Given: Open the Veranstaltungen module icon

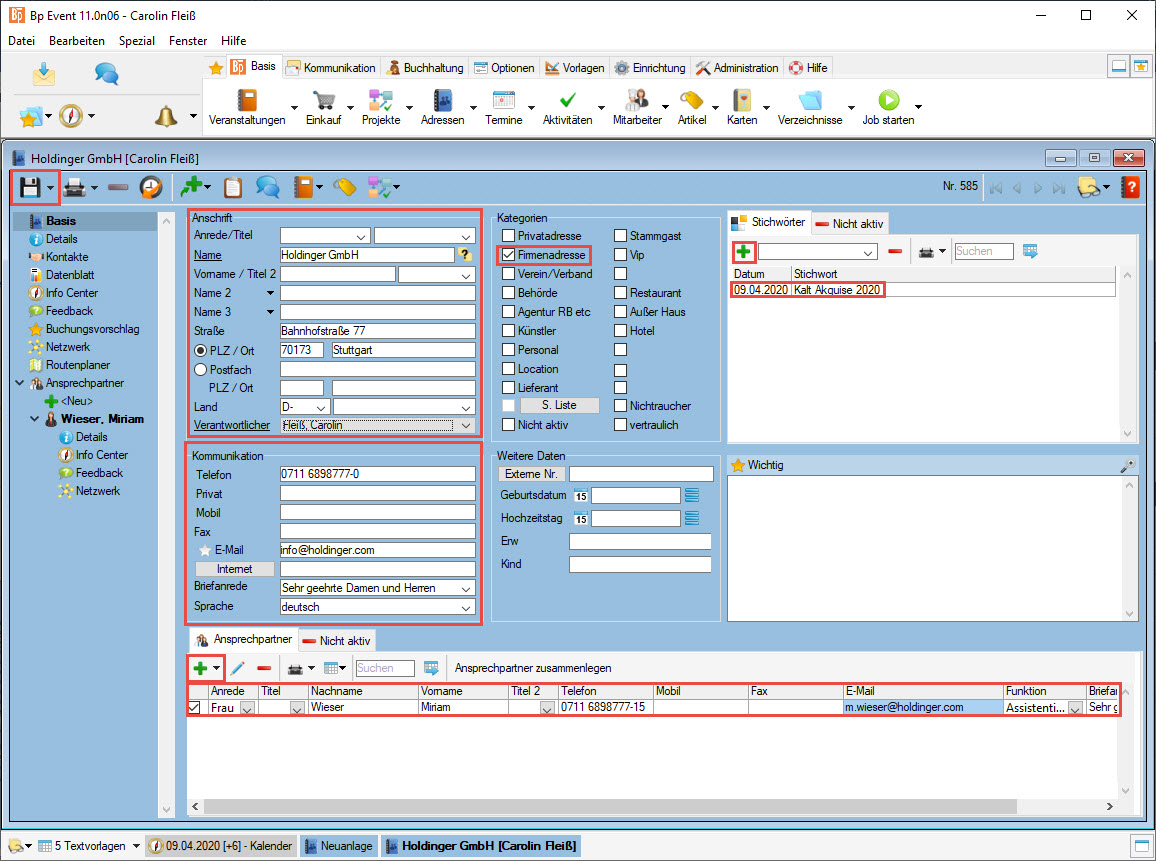Looking at the screenshot, I should [x=246, y=101].
